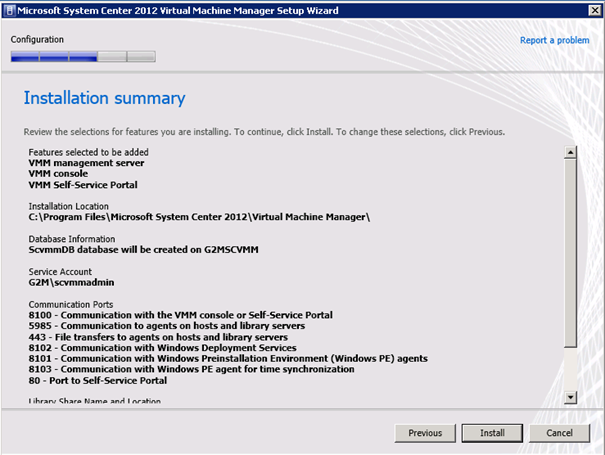This screenshot has height=455, width=605.
Task: Close the Setup Wizard window
Action: [595, 10]
